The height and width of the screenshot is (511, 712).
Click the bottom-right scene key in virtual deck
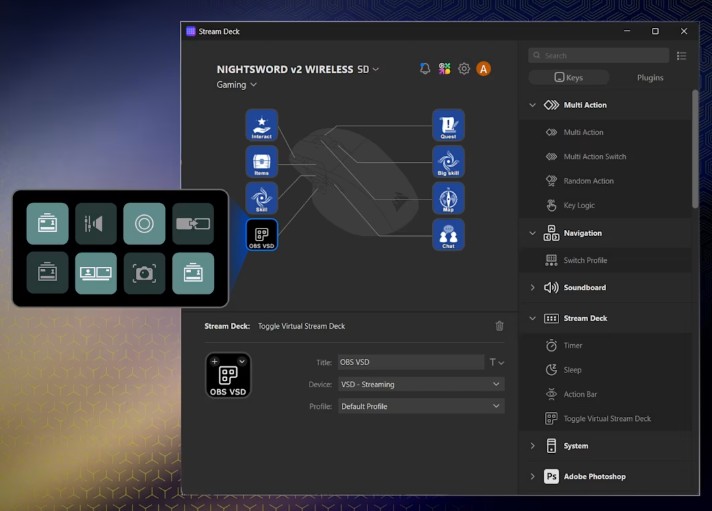(x=193, y=273)
